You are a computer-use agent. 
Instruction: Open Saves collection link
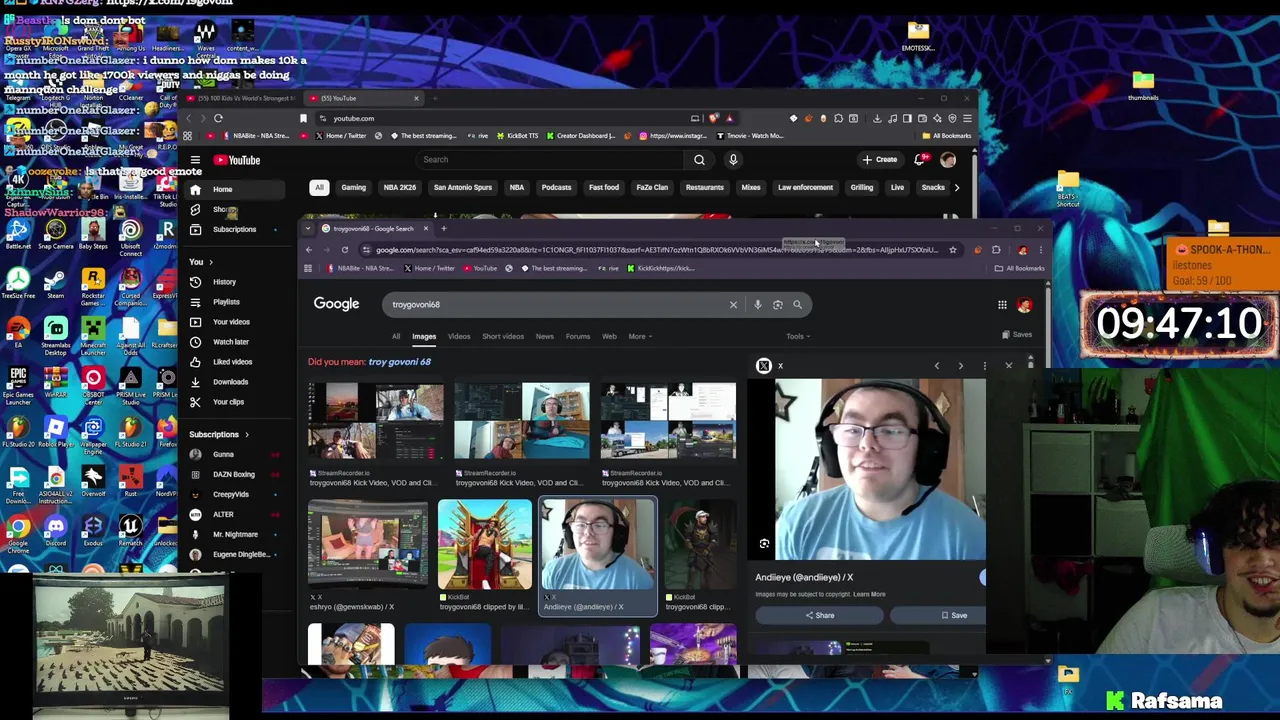[1017, 335]
